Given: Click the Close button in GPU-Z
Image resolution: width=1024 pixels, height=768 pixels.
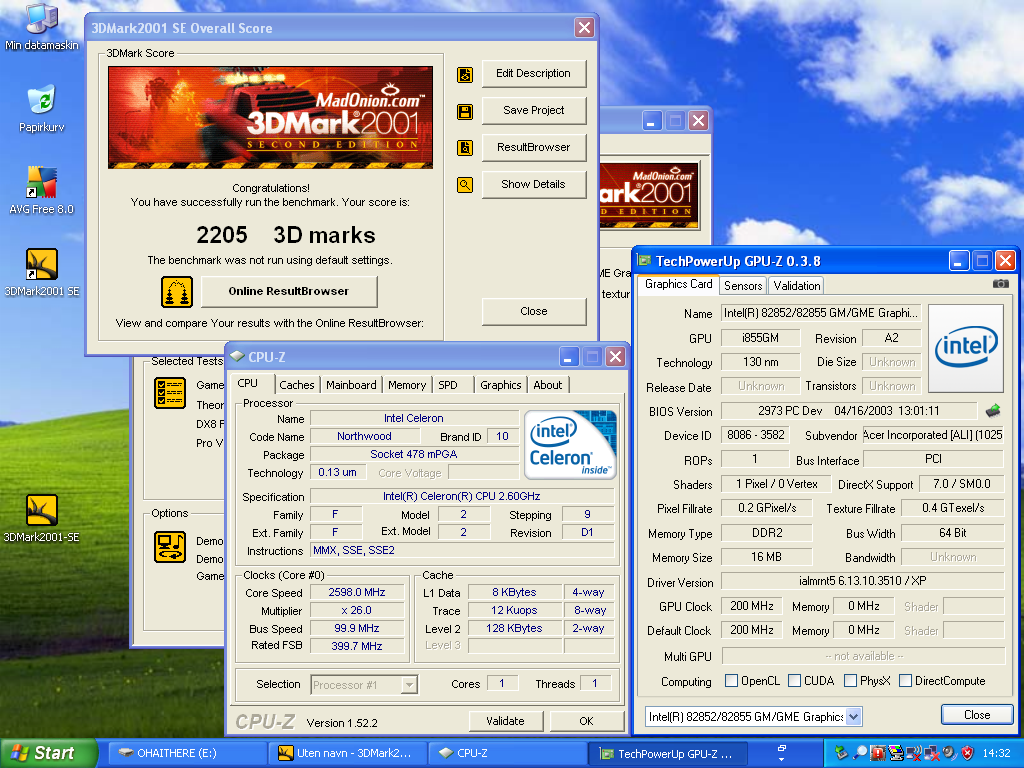Looking at the screenshot, I should (x=977, y=714).
